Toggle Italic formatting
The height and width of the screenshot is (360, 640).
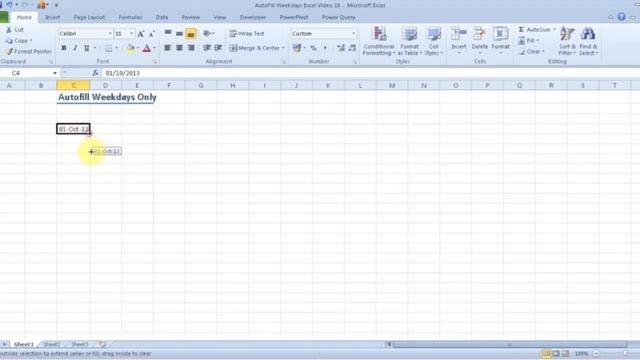75,48
